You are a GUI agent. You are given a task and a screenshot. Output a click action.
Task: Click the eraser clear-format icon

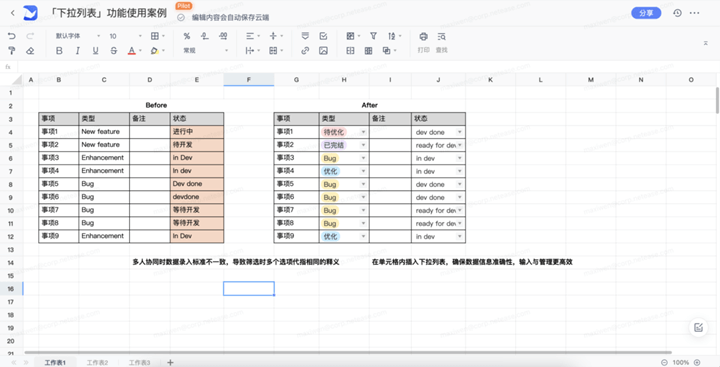(30, 51)
